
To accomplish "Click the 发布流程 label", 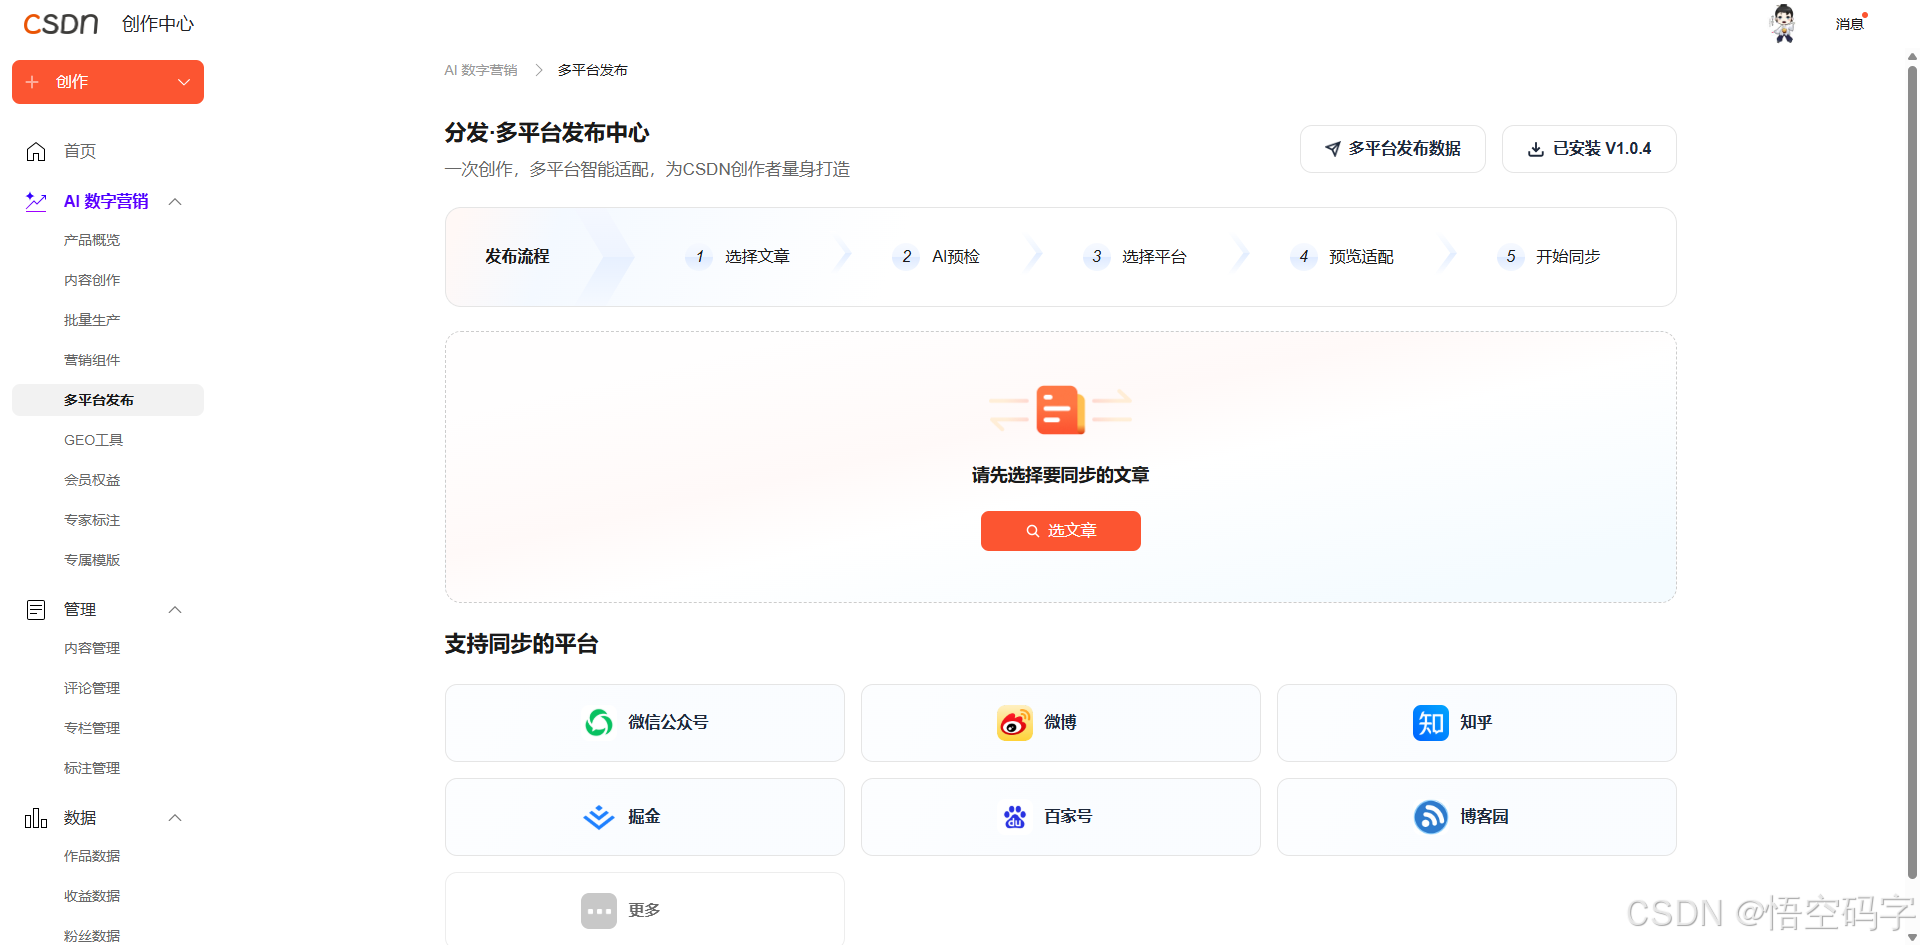I will click(517, 257).
